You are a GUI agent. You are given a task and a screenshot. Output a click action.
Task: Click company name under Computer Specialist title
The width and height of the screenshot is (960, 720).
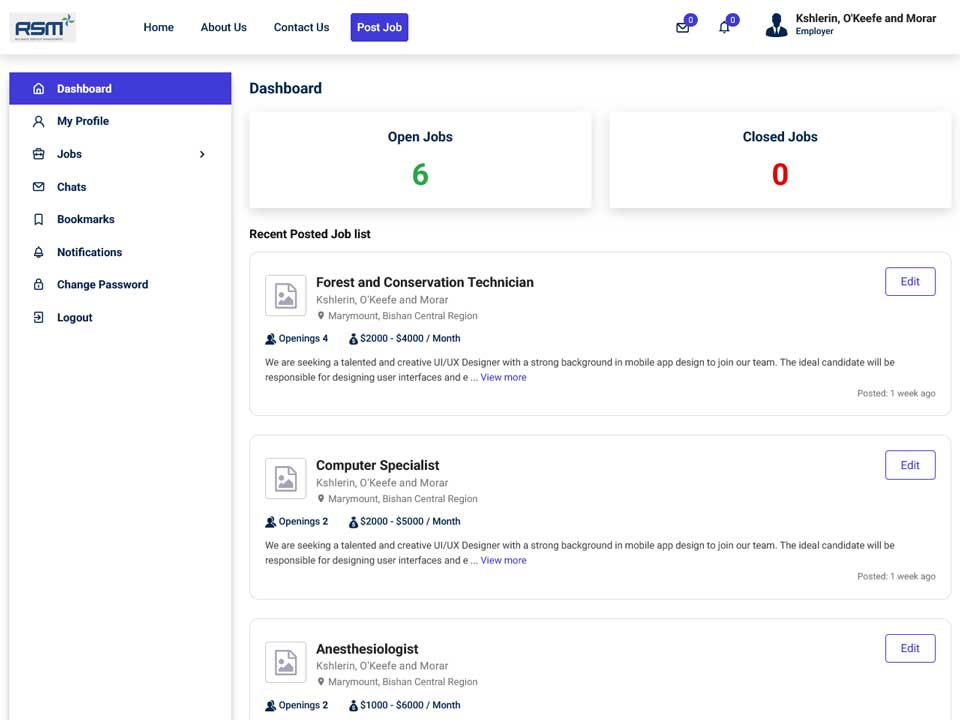(382, 483)
